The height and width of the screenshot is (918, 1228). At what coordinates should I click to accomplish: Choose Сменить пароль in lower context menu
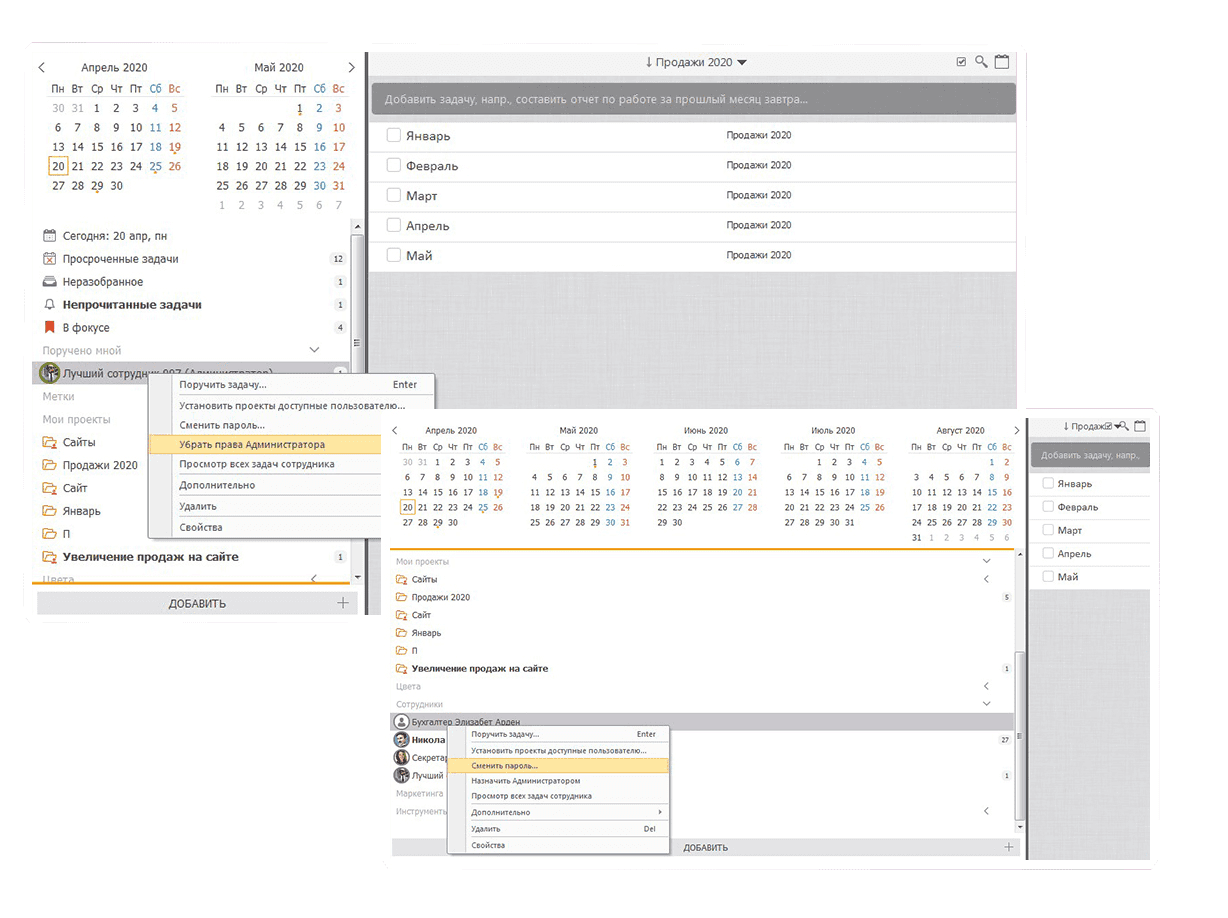click(x=558, y=765)
